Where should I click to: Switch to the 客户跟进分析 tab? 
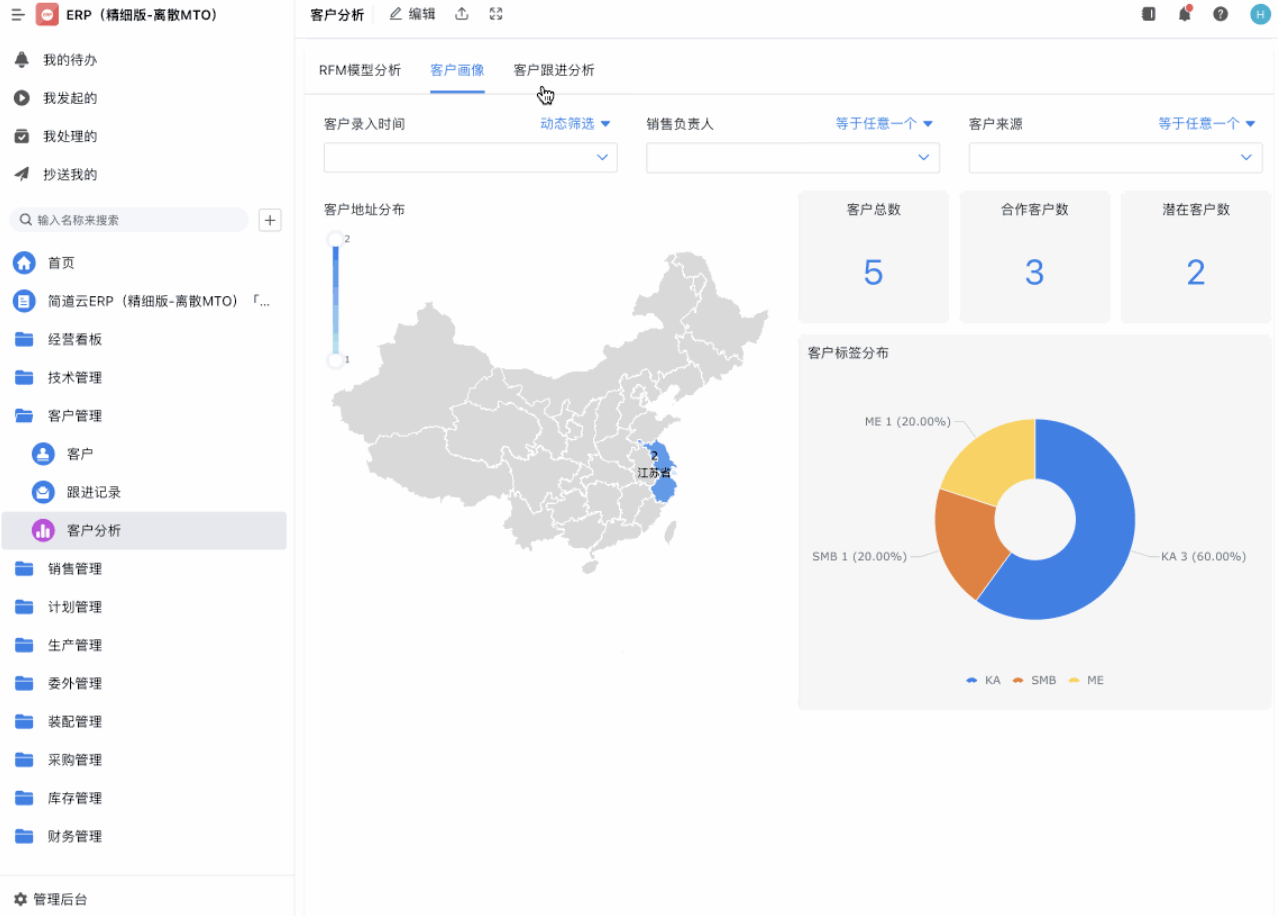point(554,70)
